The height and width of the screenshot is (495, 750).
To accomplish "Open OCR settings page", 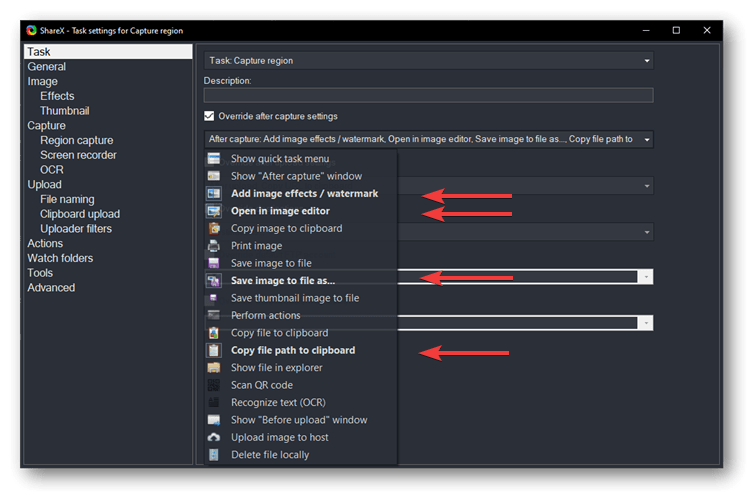I will coord(52,170).
